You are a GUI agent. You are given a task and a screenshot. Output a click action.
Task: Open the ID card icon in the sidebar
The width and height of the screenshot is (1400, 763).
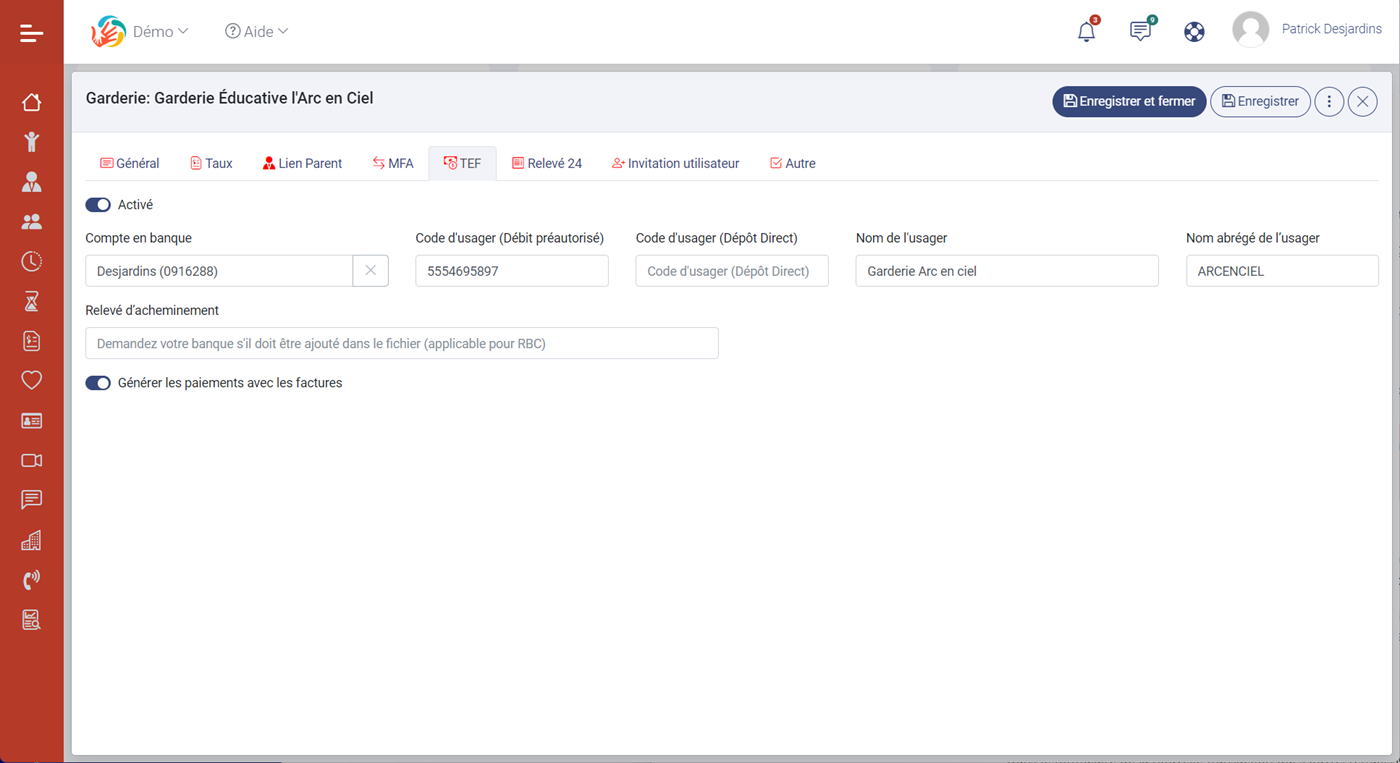[31, 421]
